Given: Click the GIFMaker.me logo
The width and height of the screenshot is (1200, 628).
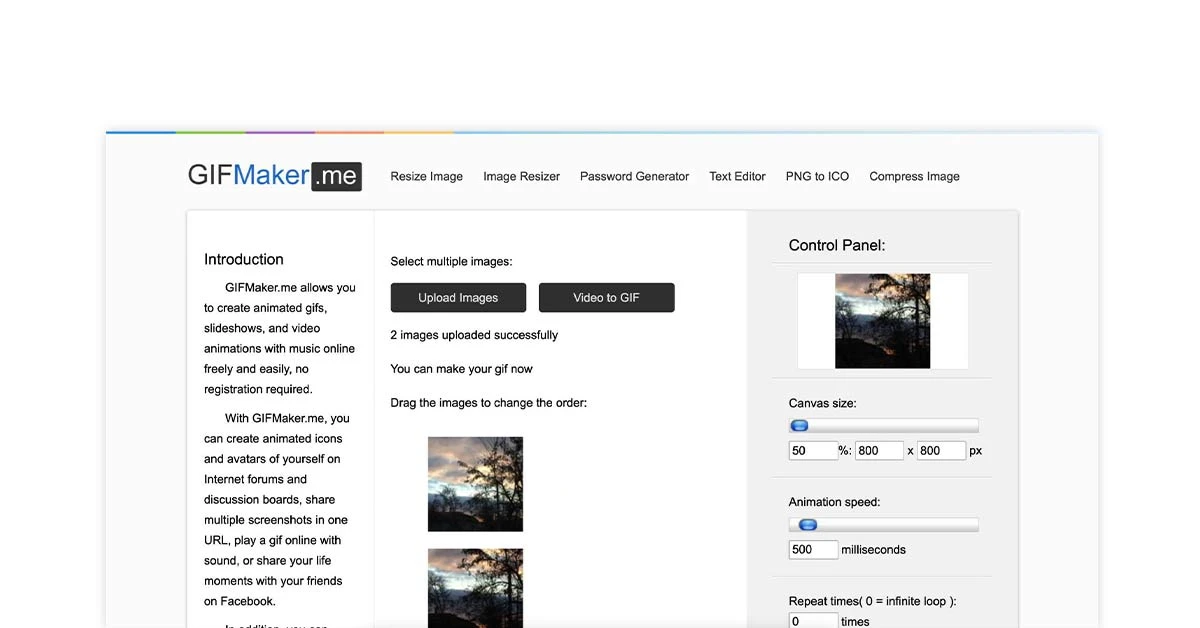Looking at the screenshot, I should pyautogui.click(x=274, y=174).
